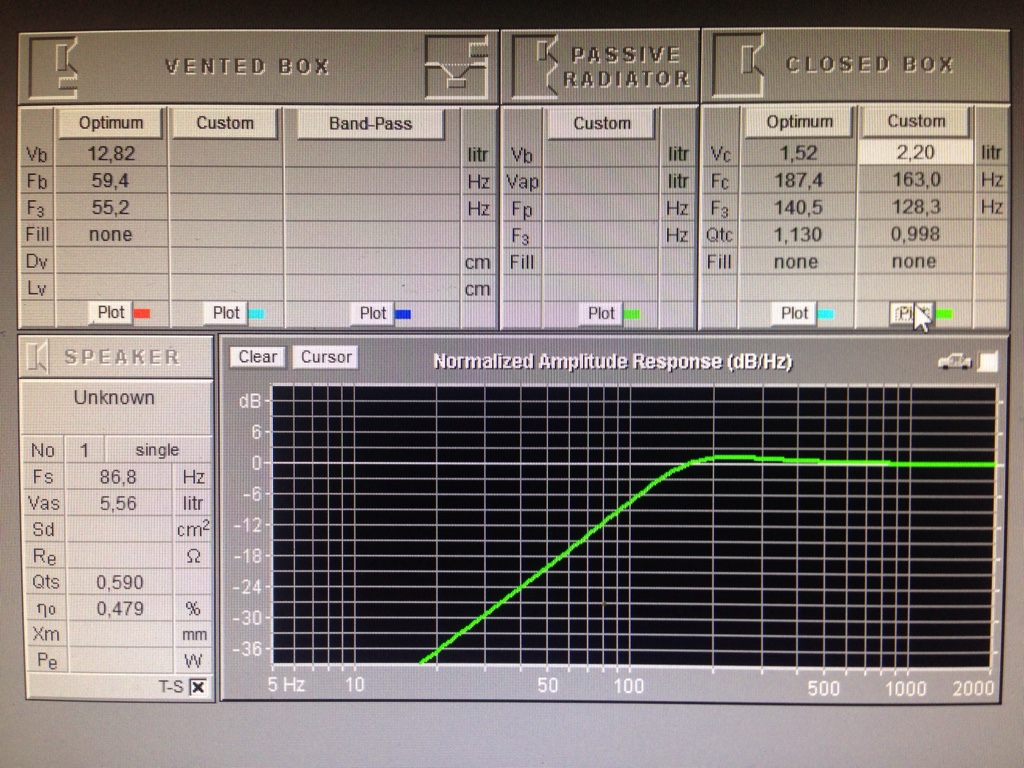1024x768 pixels.
Task: Click Vented Box Optimum Fb value 59,4
Action: [x=111, y=181]
